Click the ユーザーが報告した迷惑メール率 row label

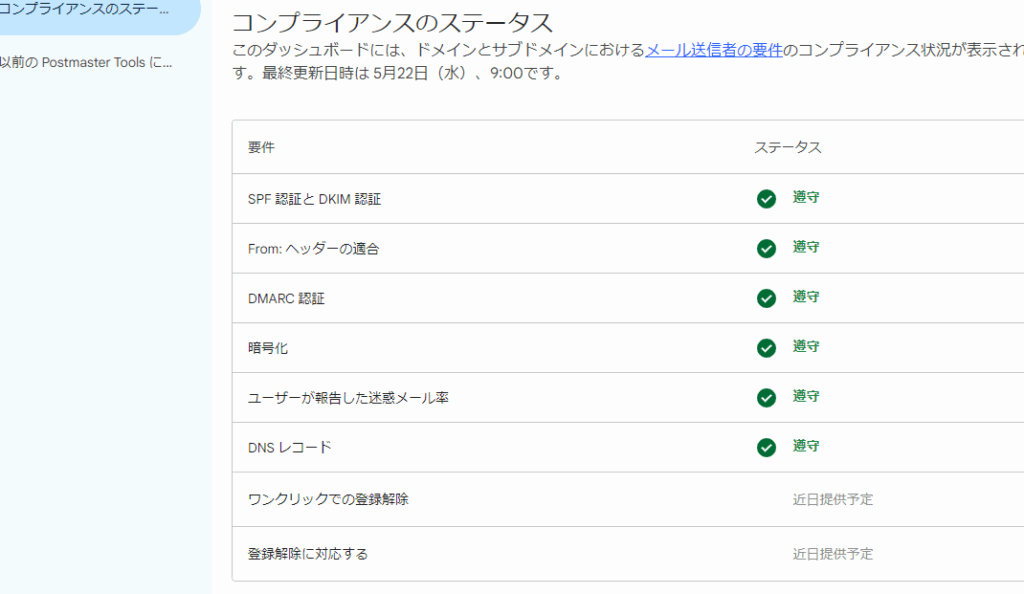(348, 398)
